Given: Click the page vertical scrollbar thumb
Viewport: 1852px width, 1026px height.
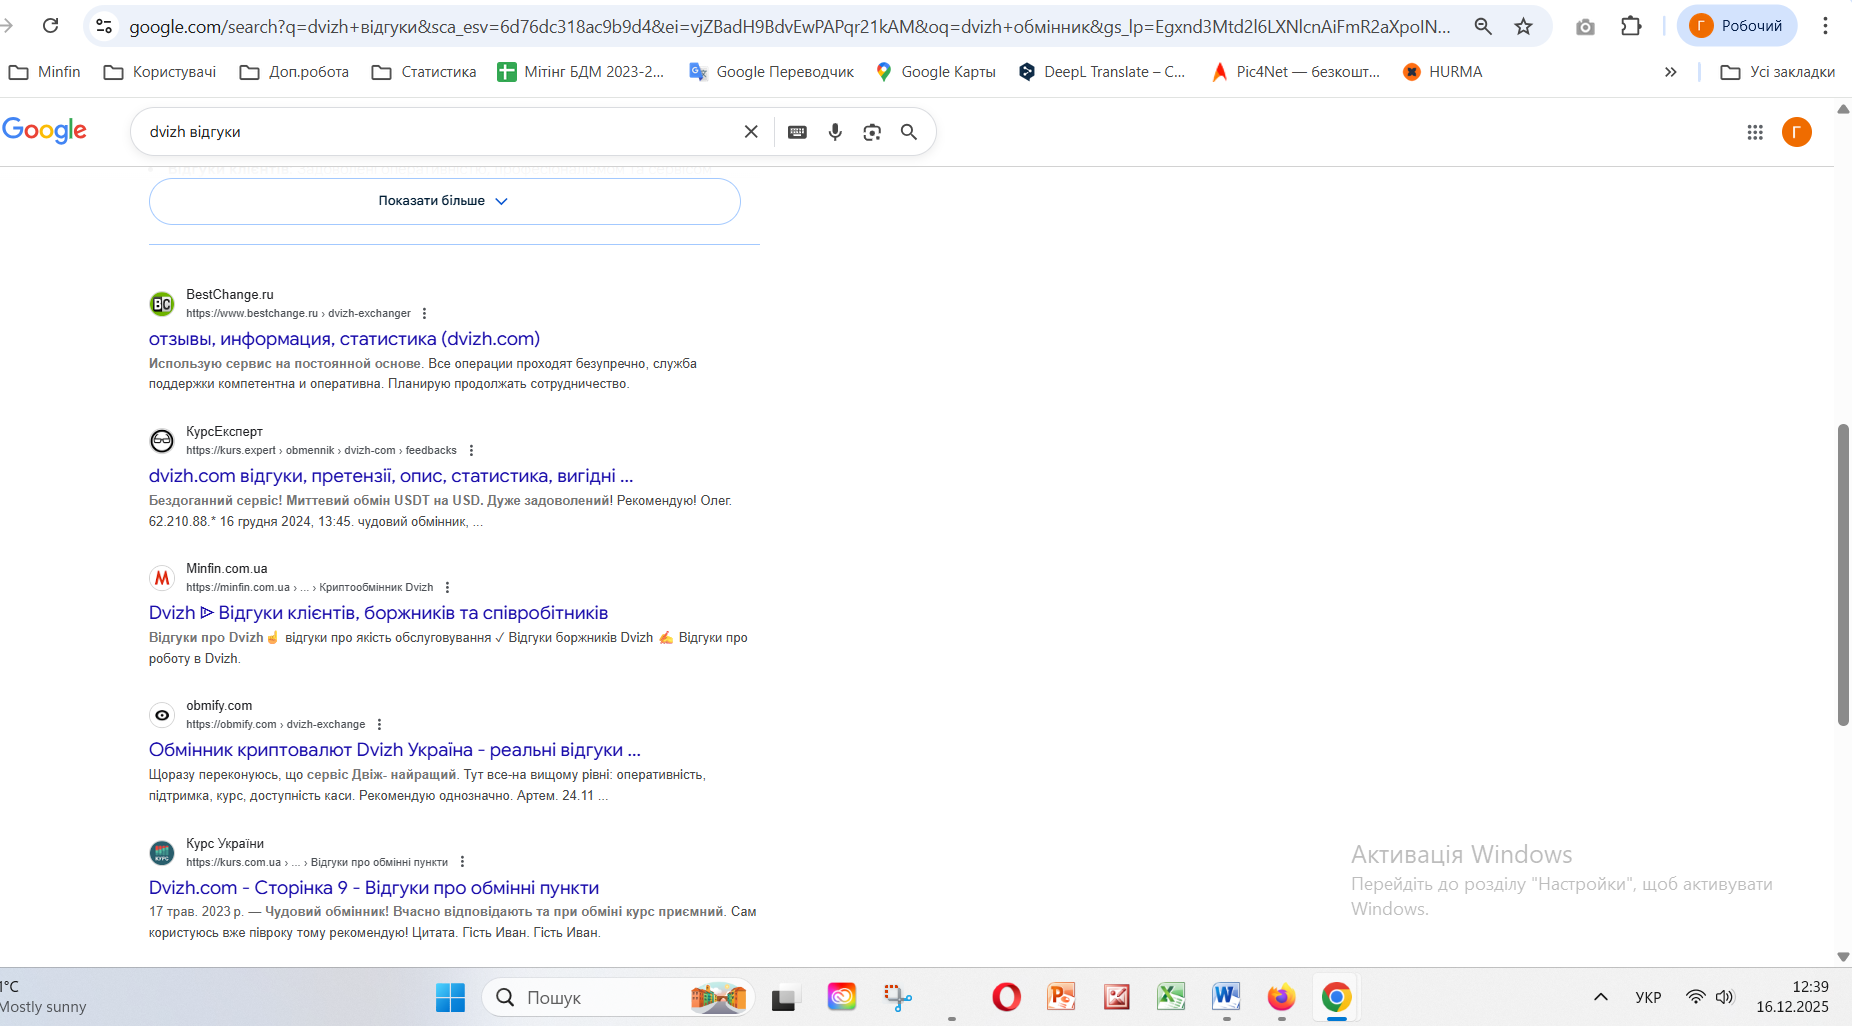Looking at the screenshot, I should (x=1843, y=575).
